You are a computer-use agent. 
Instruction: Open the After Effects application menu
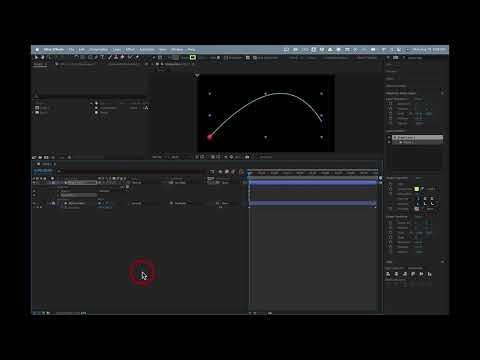54,49
